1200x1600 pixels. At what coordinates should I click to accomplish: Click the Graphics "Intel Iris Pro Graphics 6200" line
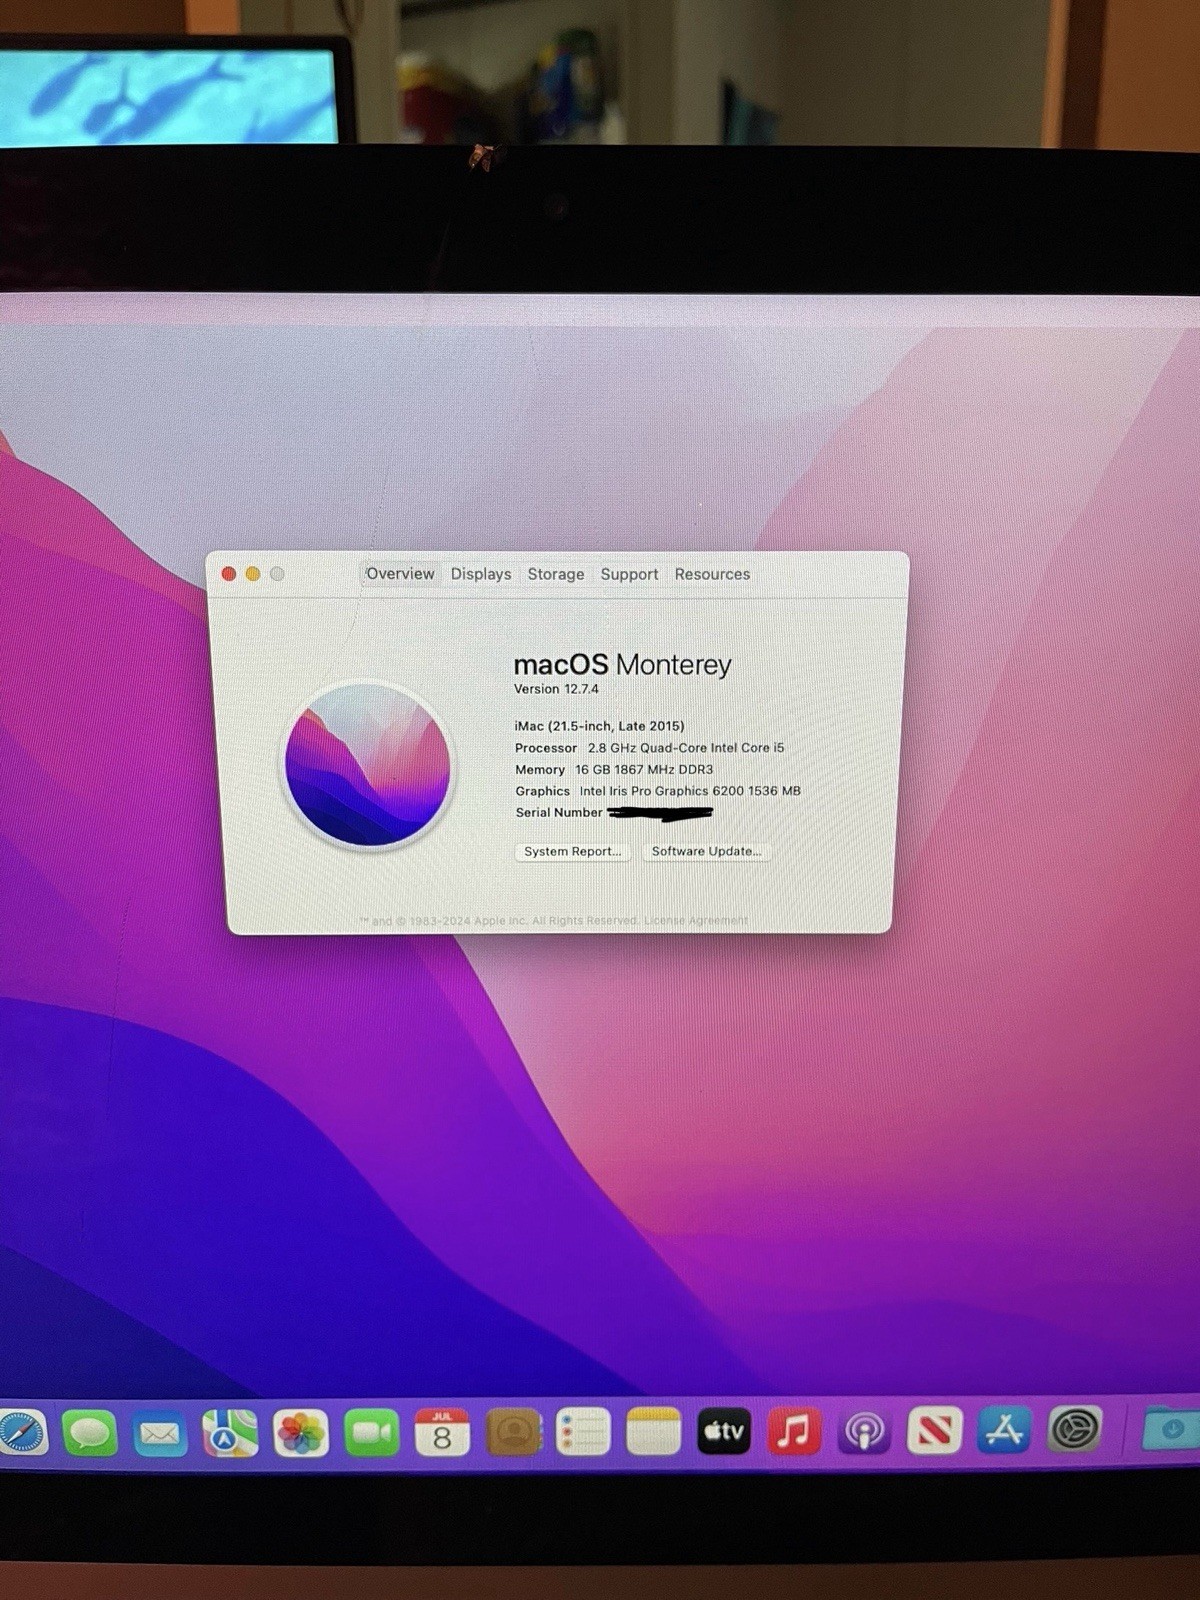(x=658, y=791)
